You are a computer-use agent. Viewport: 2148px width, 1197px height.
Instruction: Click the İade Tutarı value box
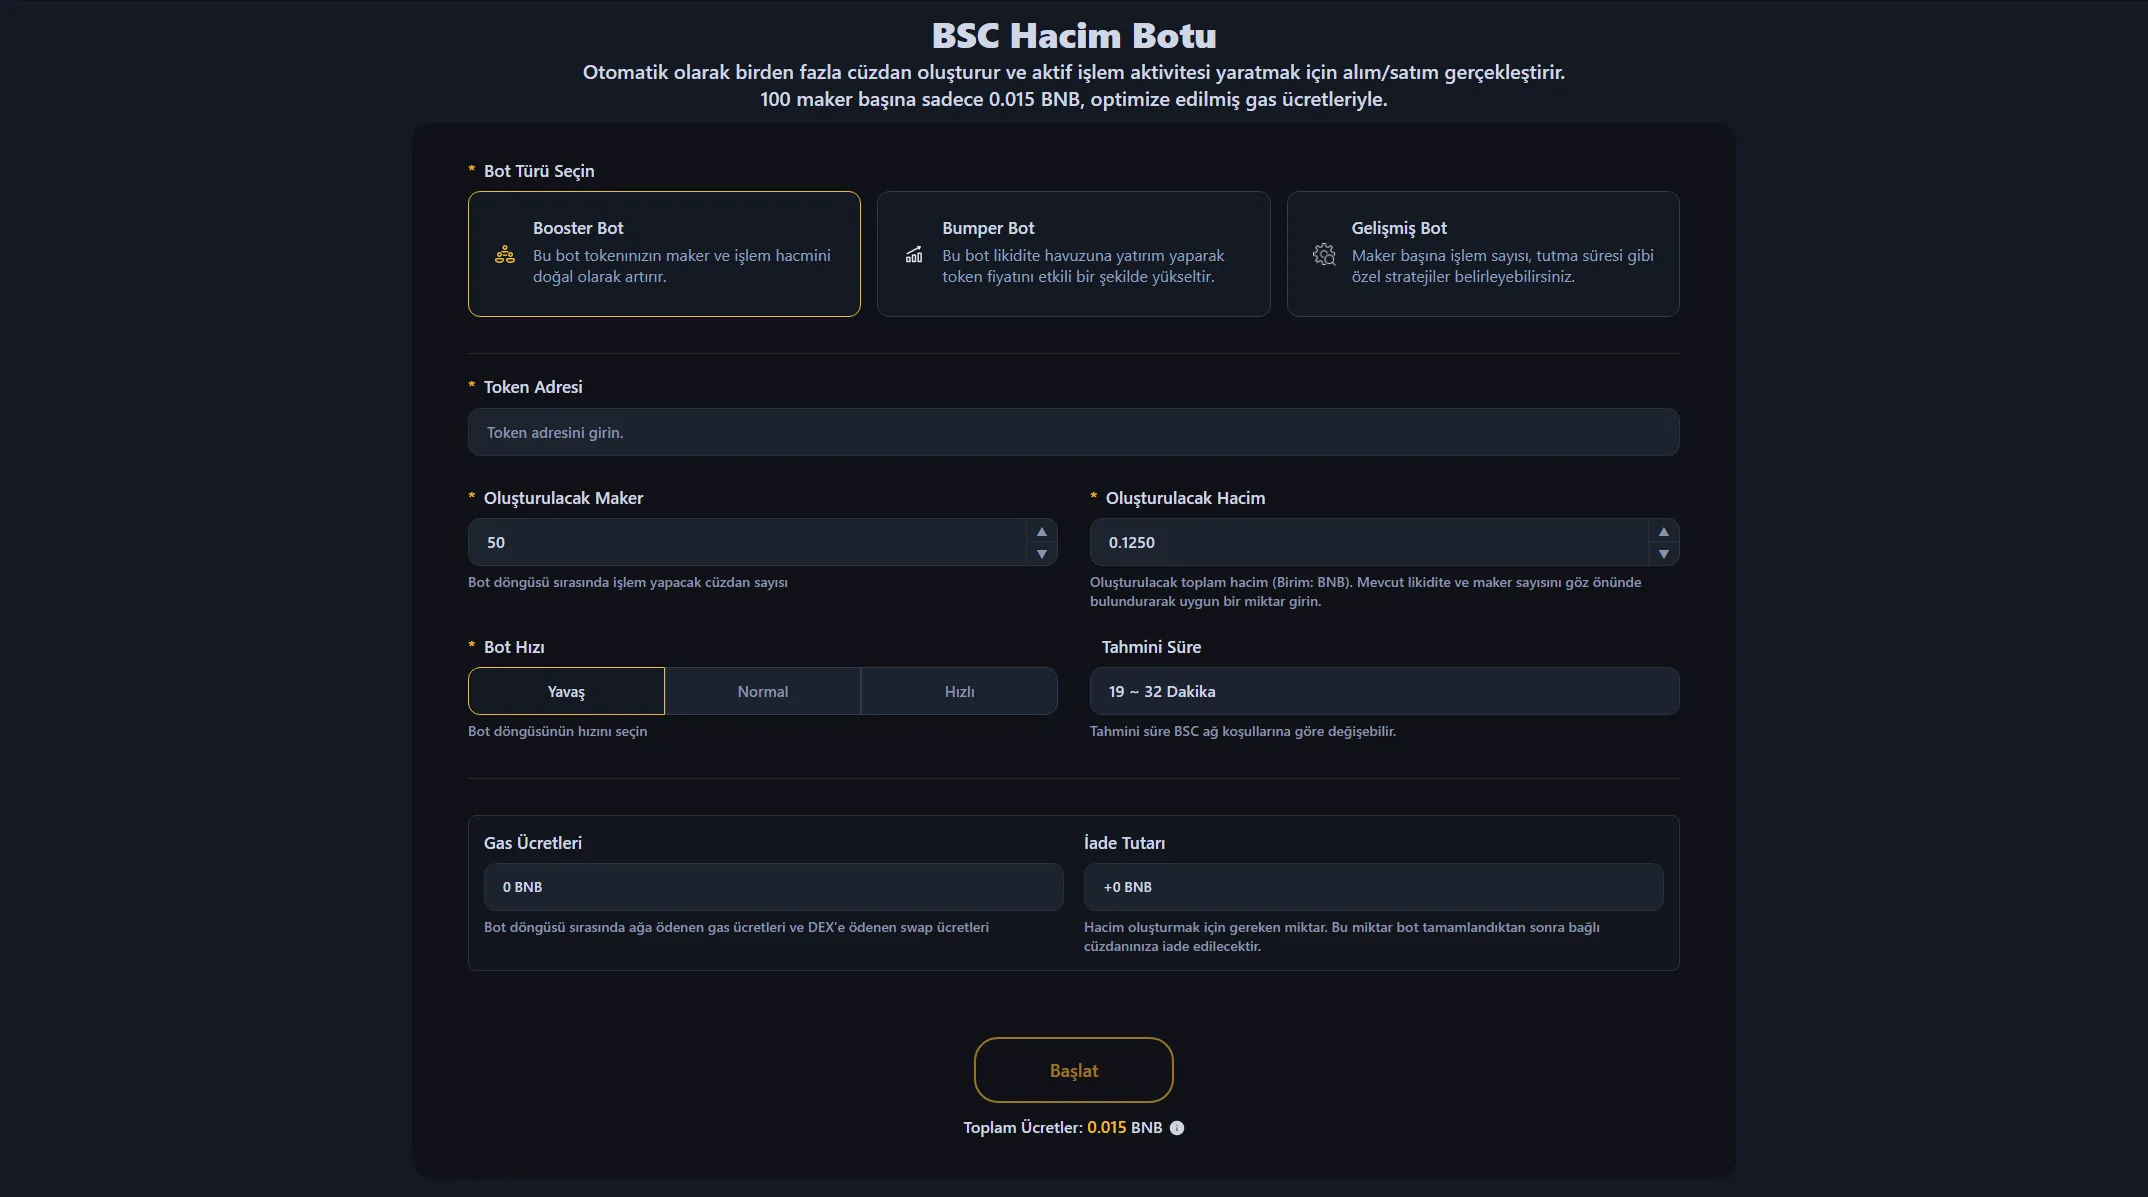[1372, 887]
